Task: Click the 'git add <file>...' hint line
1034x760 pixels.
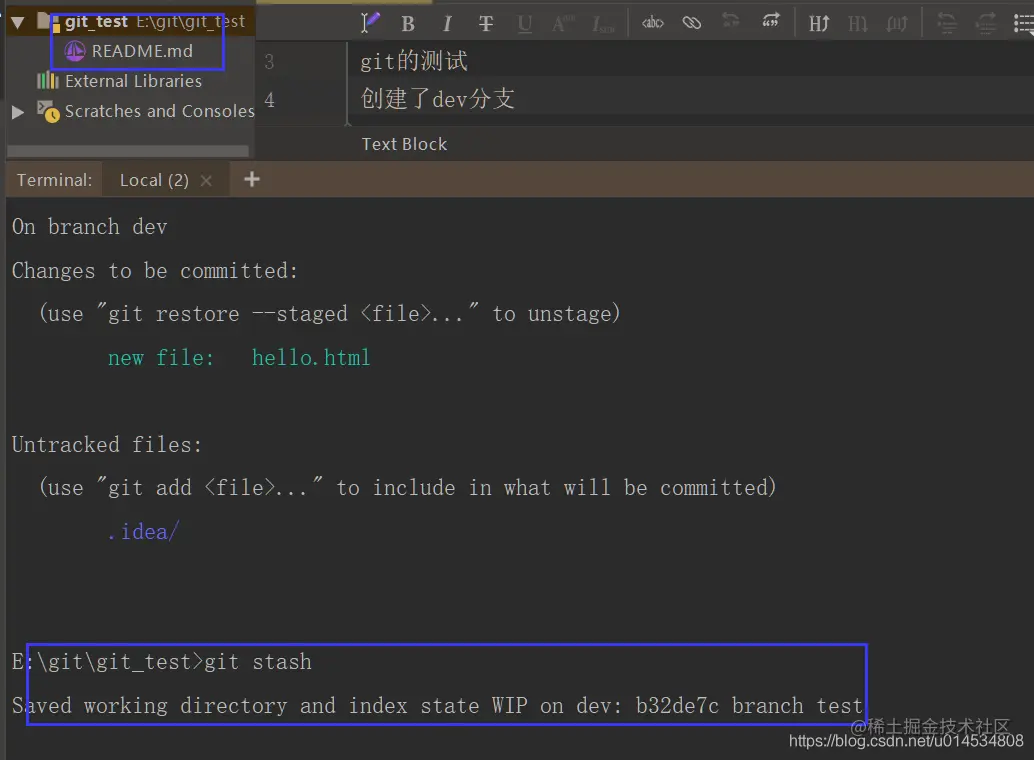Action: (x=408, y=488)
